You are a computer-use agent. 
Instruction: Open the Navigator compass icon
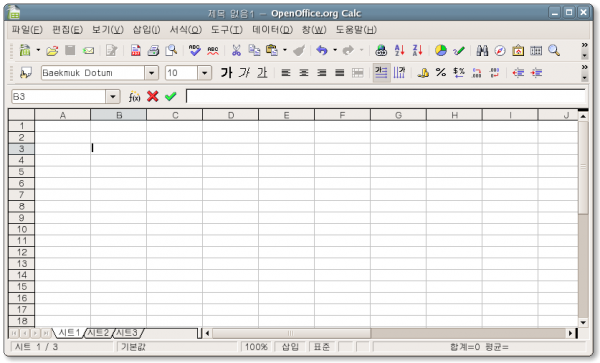500,50
